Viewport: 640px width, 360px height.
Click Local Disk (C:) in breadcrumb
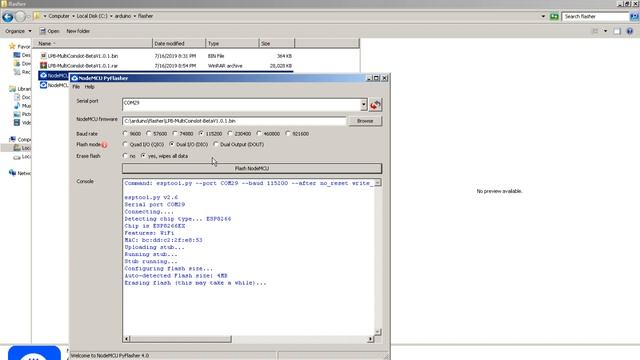(x=92, y=16)
